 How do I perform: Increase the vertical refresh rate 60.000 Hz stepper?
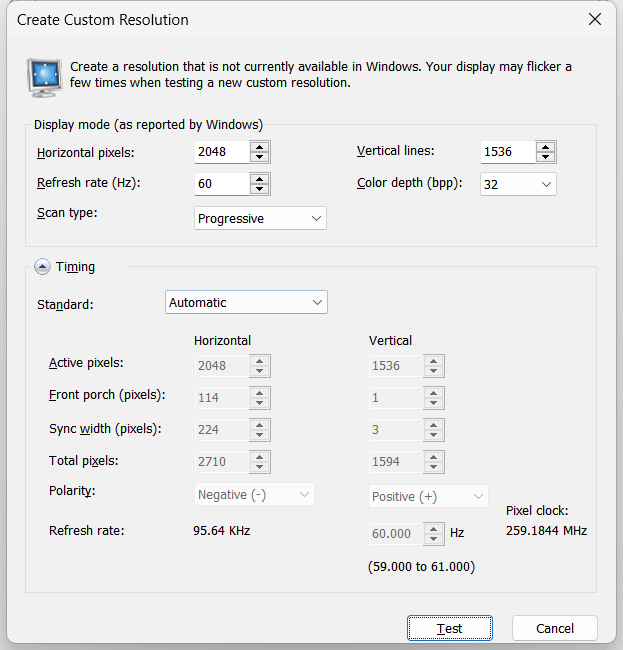pos(433,528)
